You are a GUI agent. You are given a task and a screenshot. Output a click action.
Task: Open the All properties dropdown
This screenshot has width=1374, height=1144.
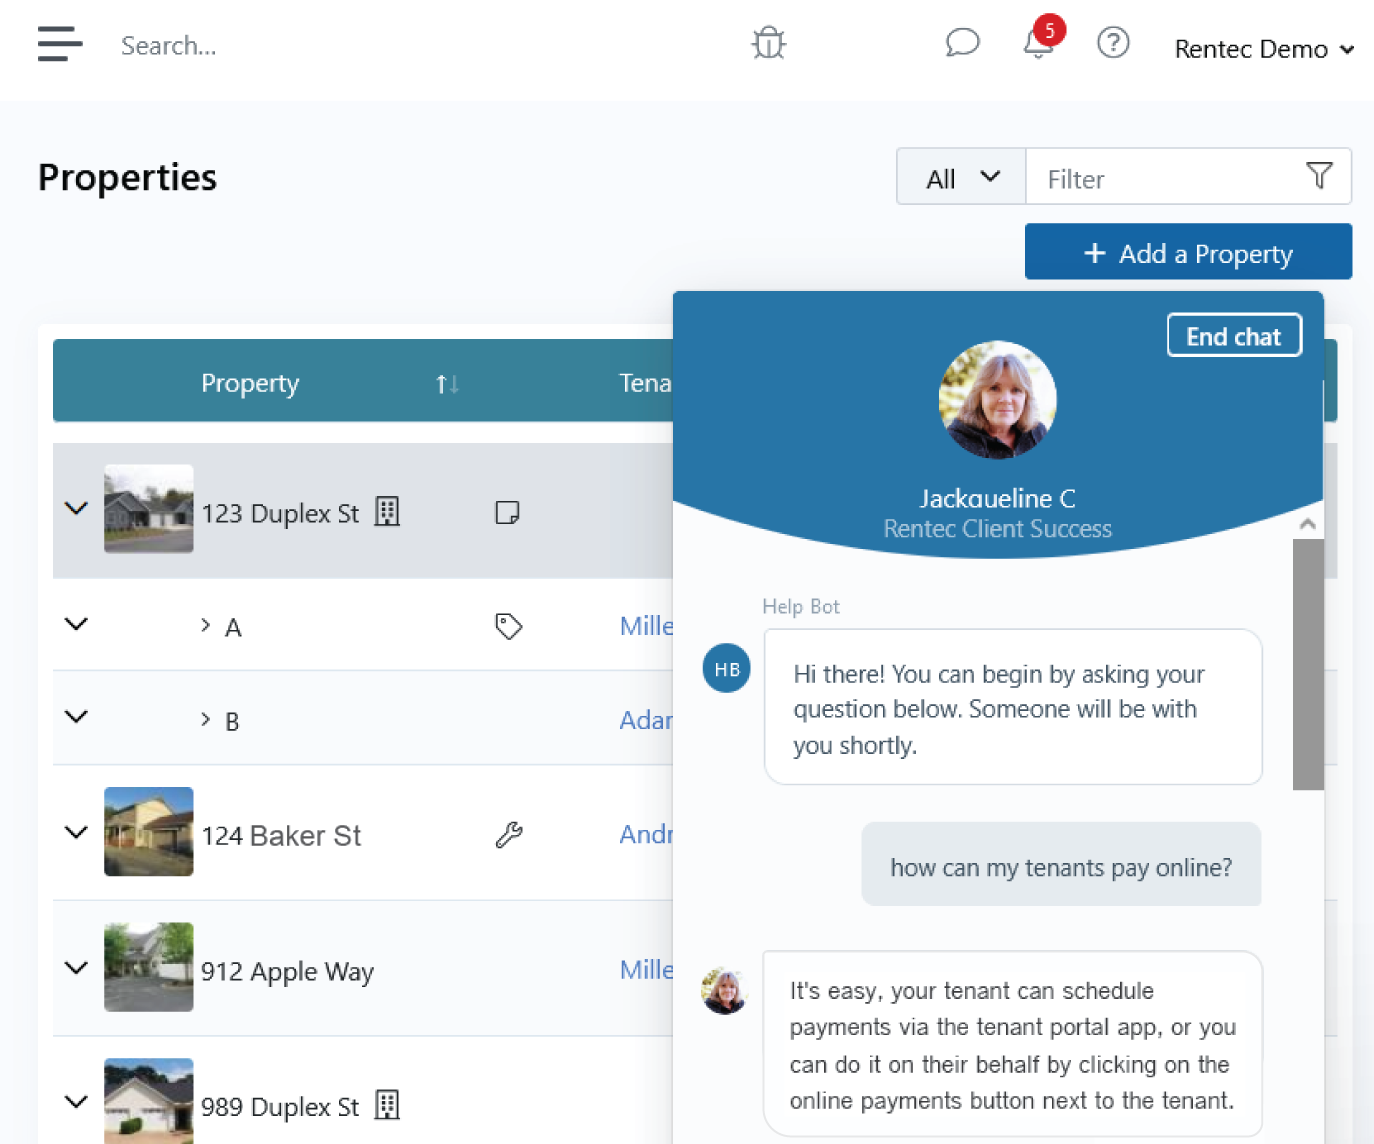click(x=960, y=177)
